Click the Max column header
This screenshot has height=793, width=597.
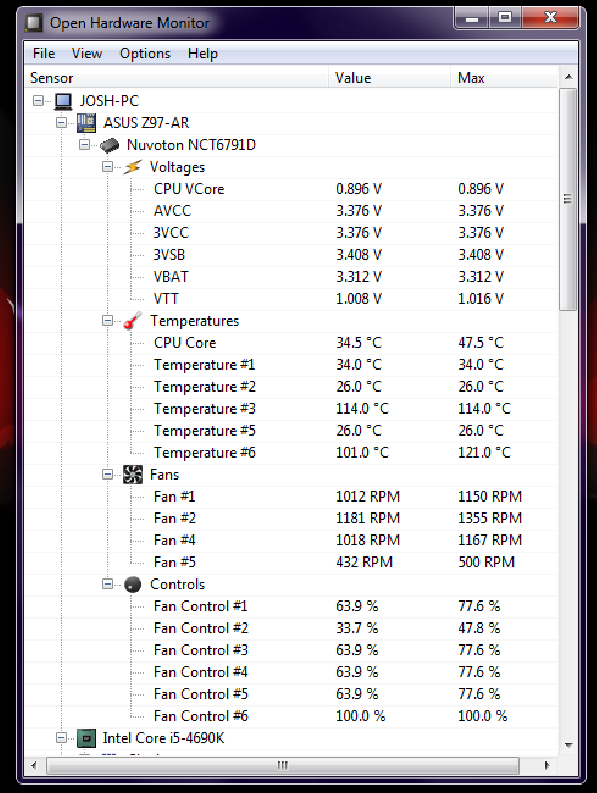pyautogui.click(x=504, y=78)
